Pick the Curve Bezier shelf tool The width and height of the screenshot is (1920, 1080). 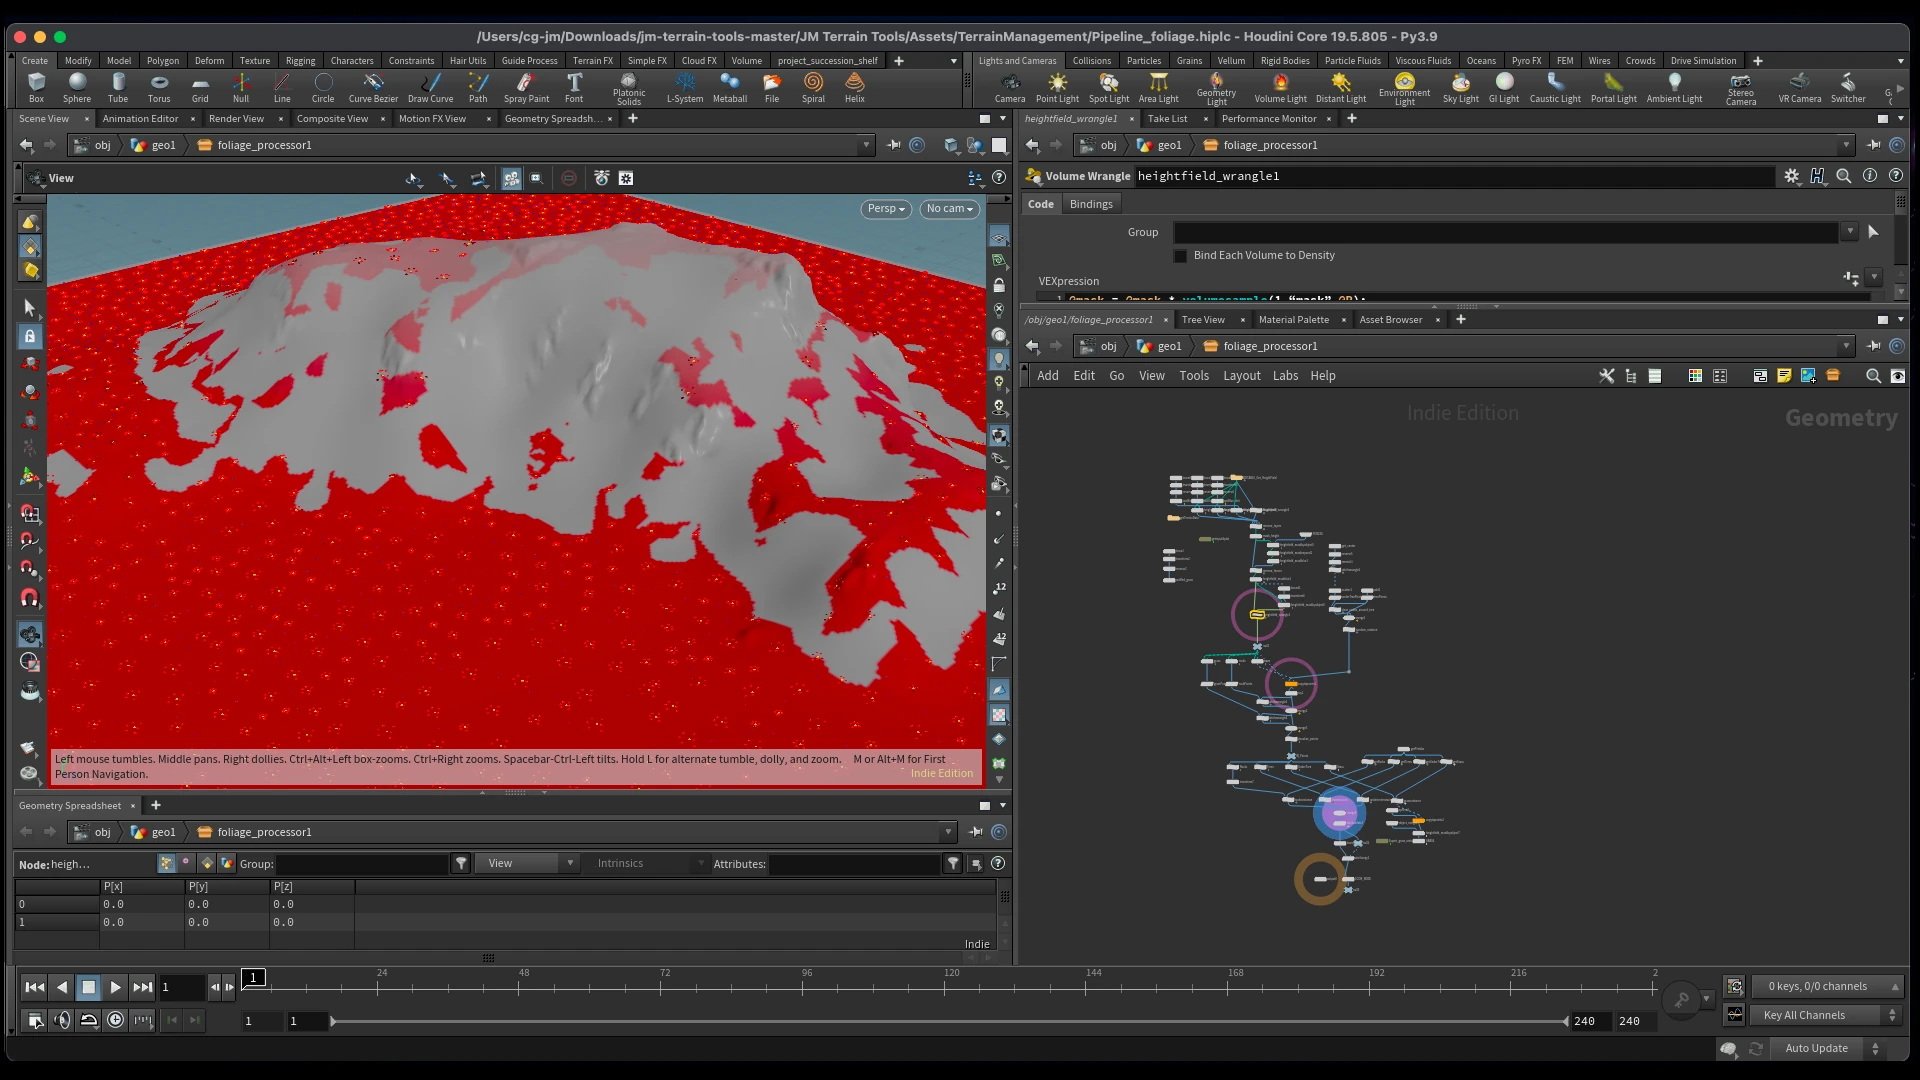373,88
